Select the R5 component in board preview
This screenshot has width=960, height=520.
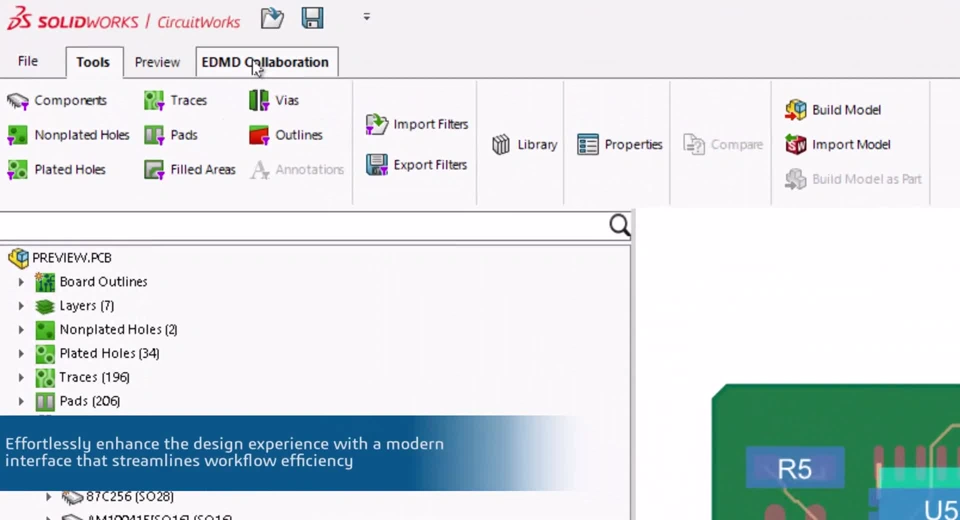point(795,469)
